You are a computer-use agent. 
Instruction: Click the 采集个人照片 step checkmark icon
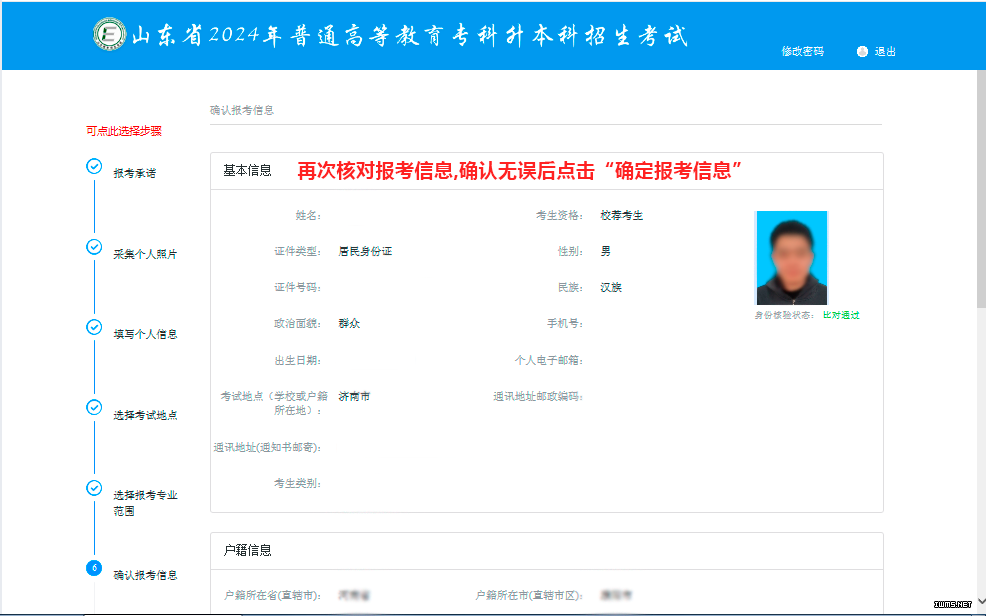[x=94, y=247]
